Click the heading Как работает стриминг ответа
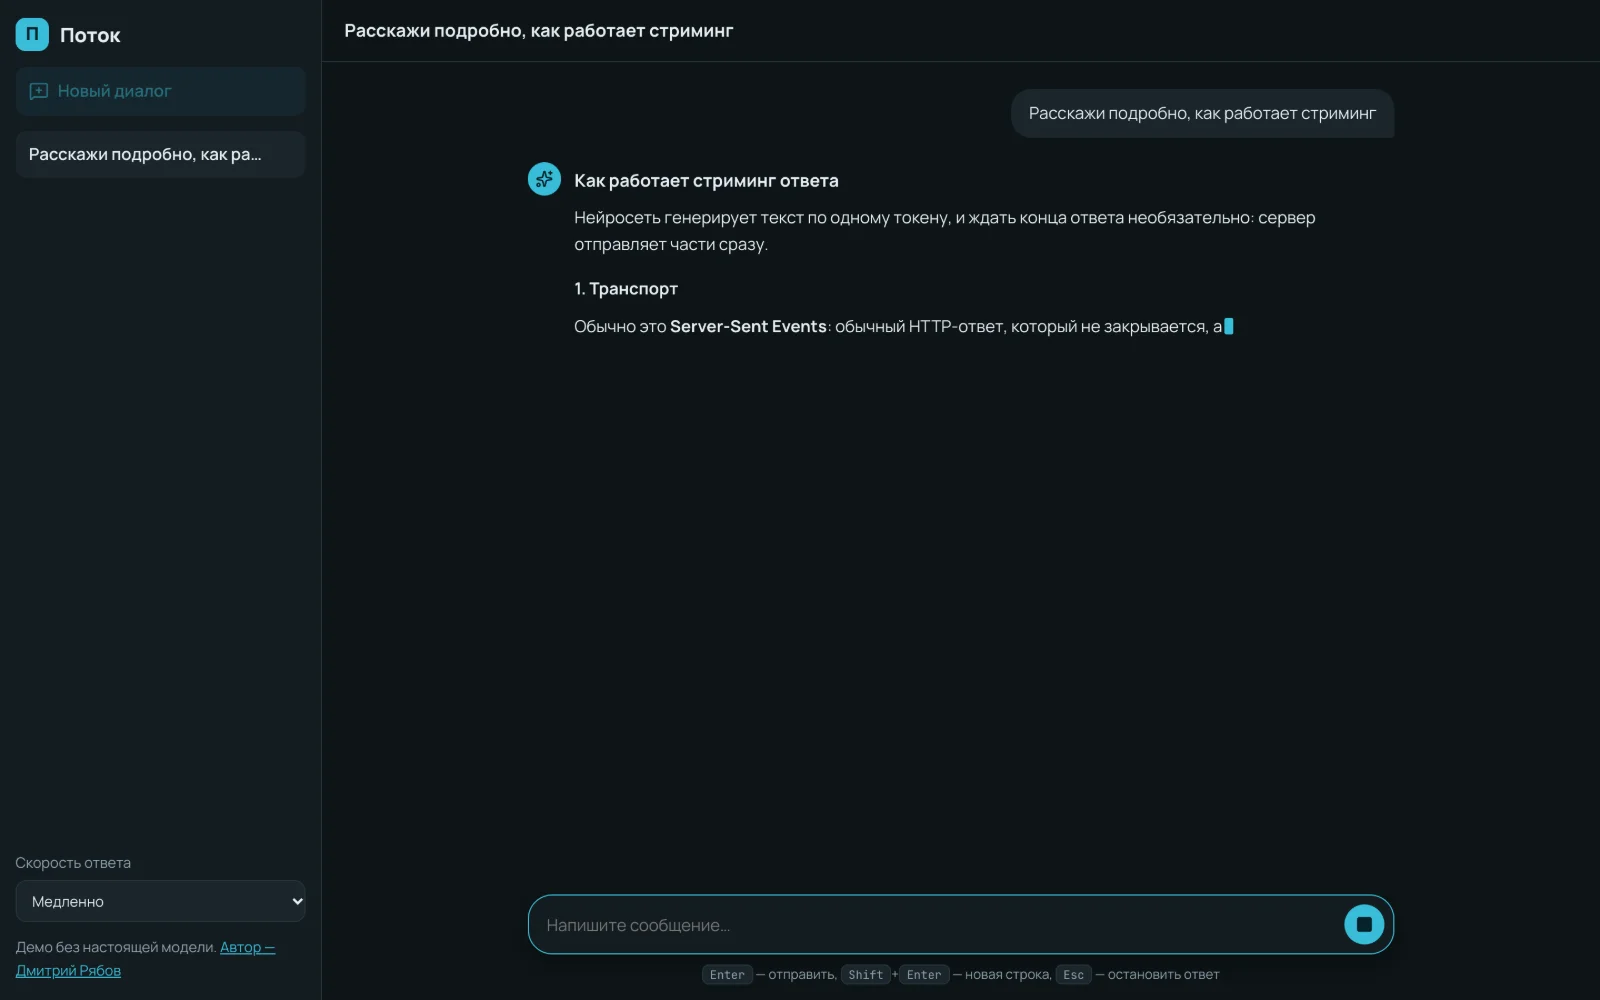Viewport: 1600px width, 1000px height. click(706, 181)
